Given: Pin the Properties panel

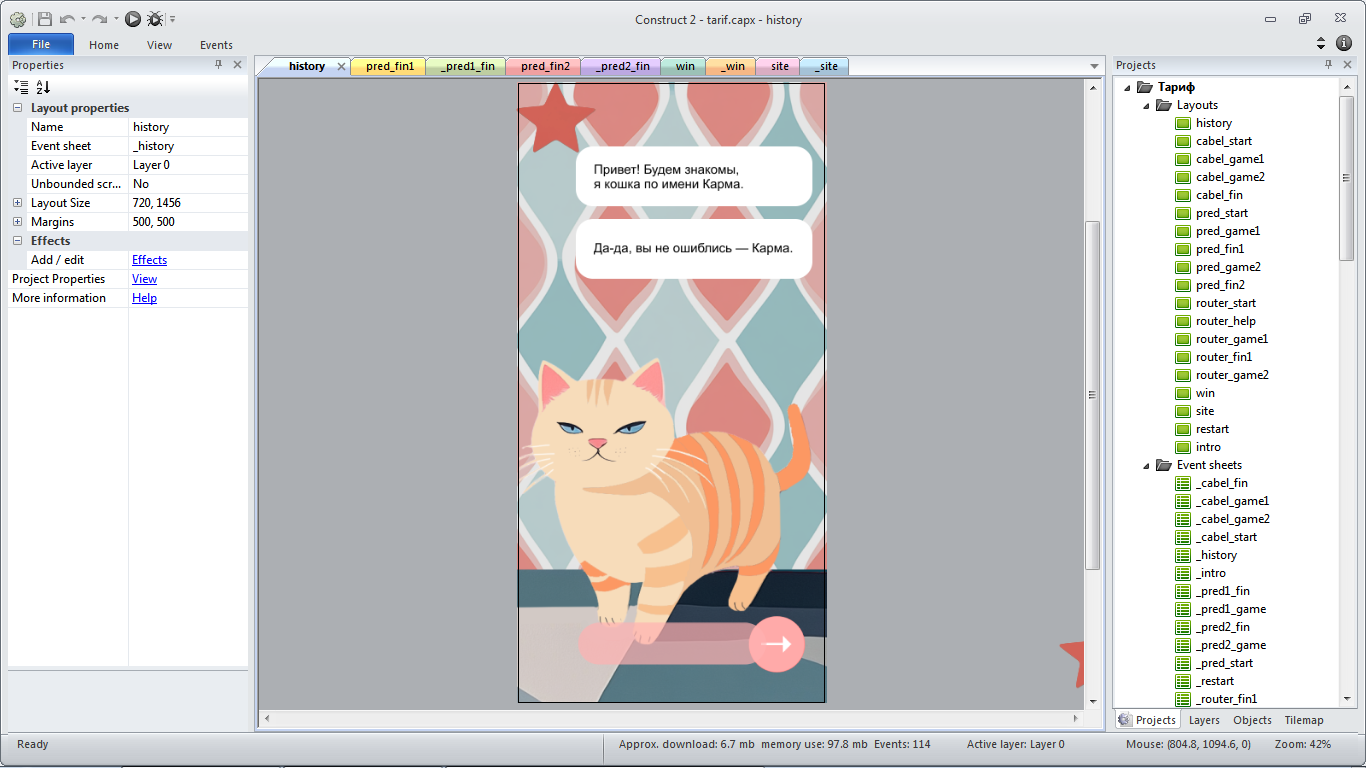Looking at the screenshot, I should pos(219,65).
